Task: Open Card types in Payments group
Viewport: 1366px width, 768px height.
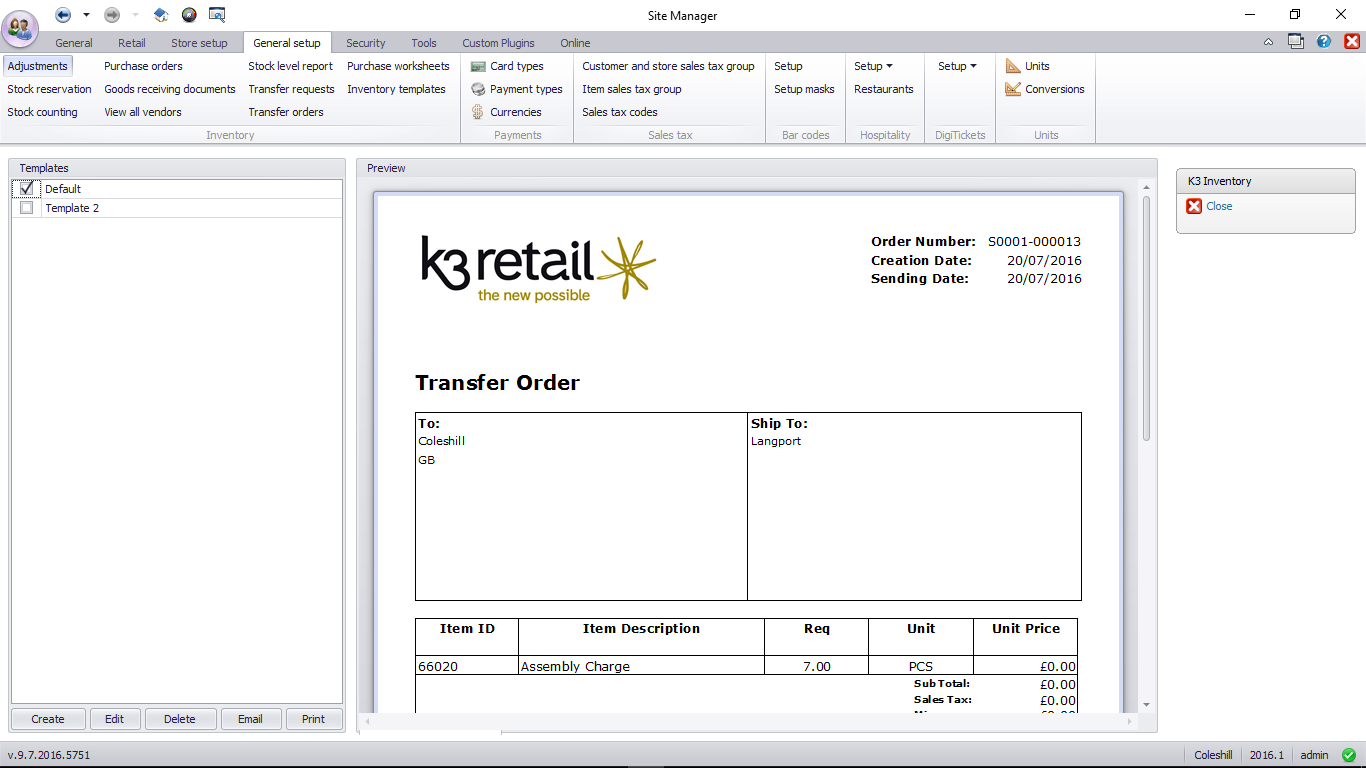Action: click(516, 66)
